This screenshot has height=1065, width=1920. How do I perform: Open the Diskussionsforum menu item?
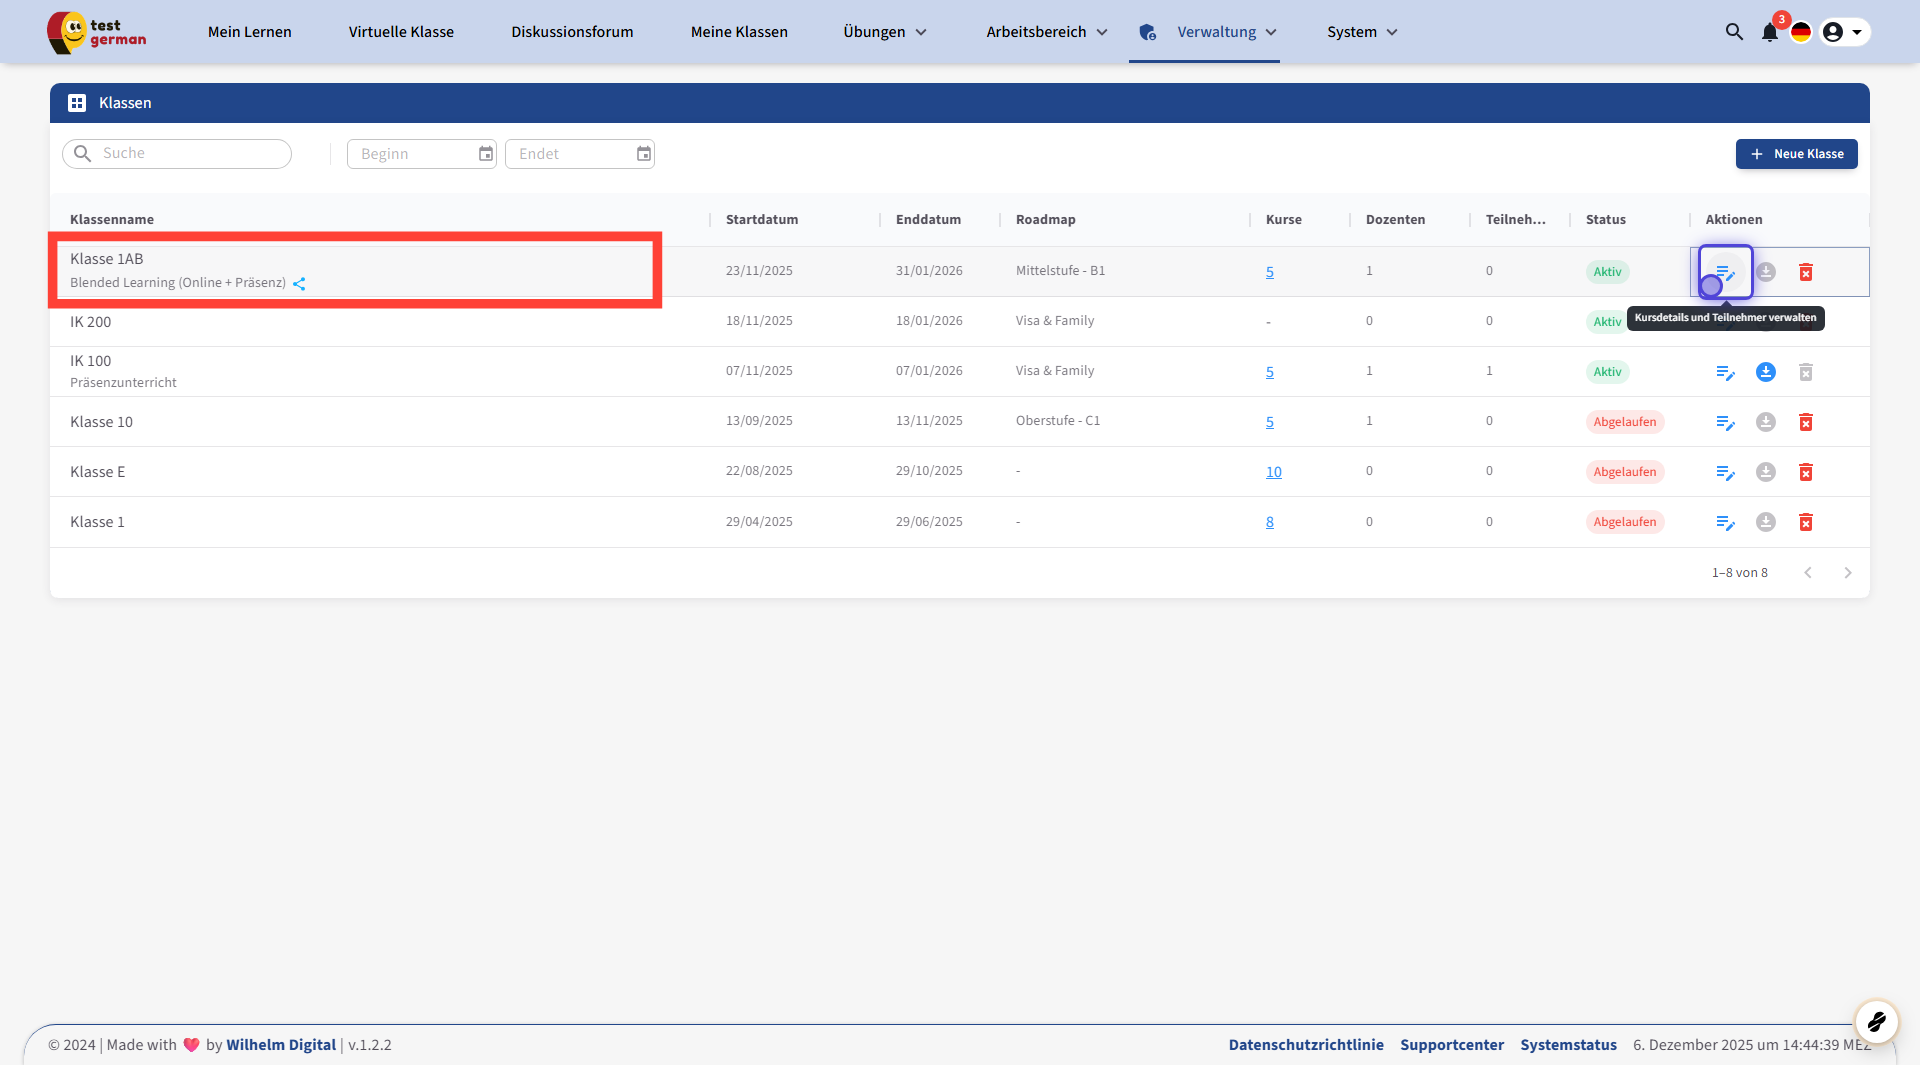tap(572, 32)
